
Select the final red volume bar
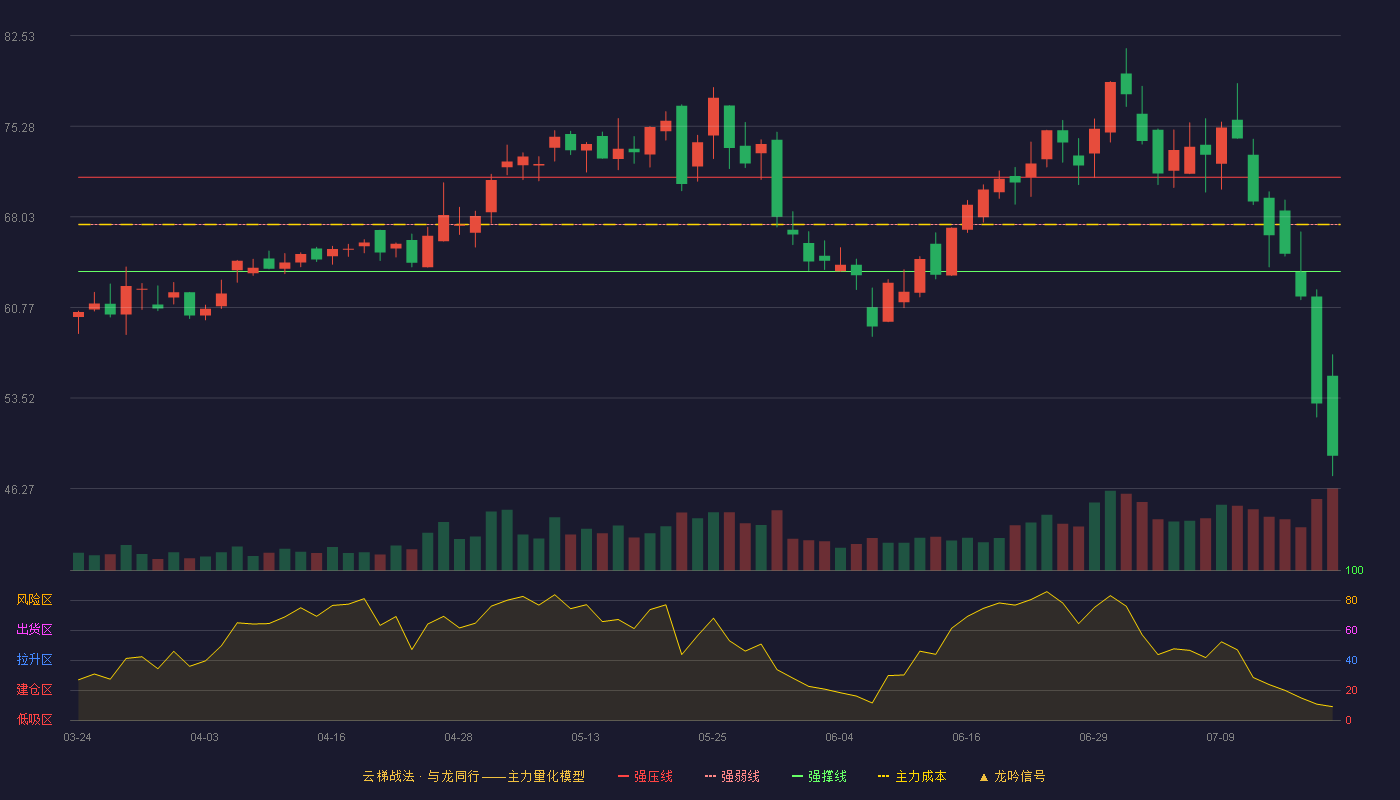click(x=1332, y=529)
